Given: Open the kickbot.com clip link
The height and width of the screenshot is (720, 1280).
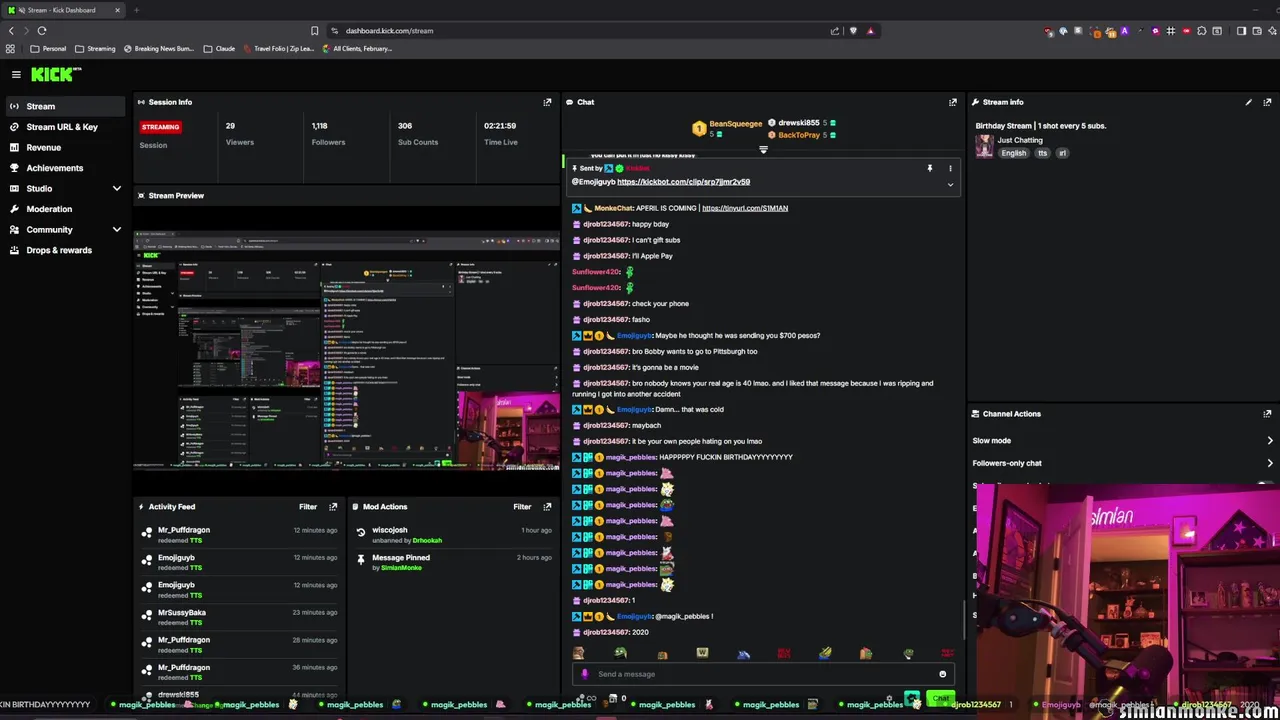Looking at the screenshot, I should coord(683,182).
